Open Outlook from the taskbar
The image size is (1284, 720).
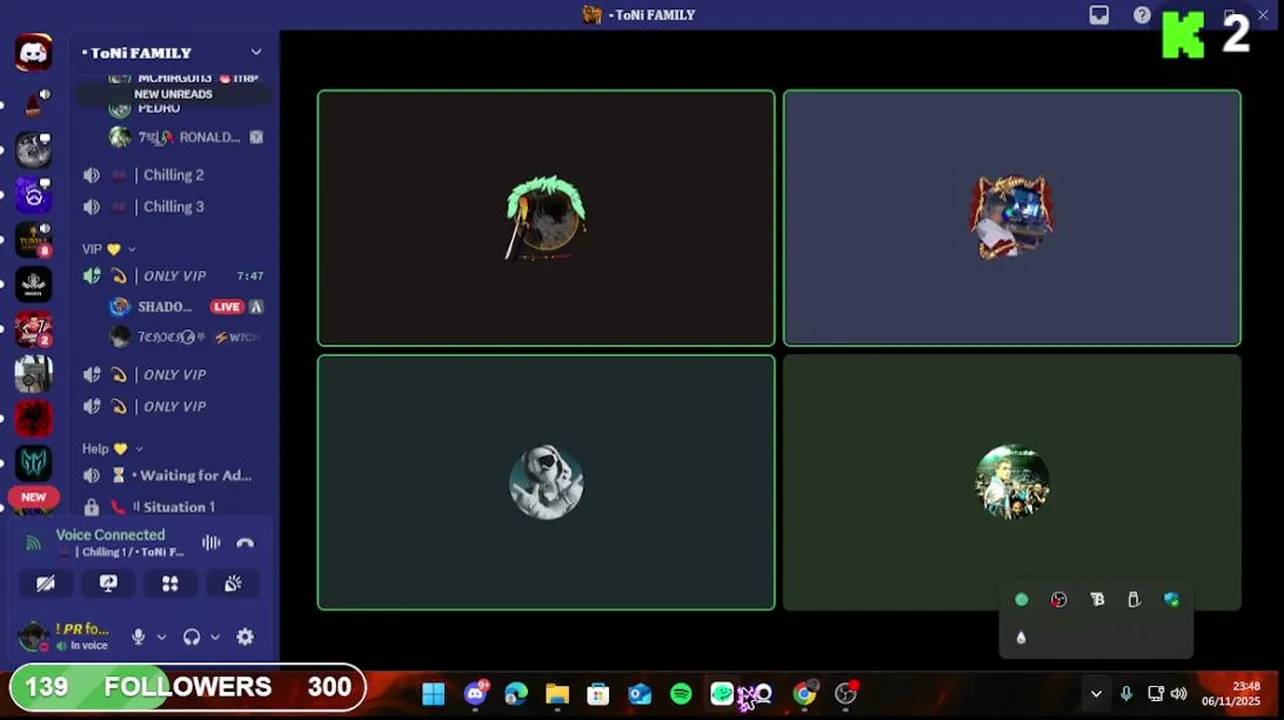coord(640,694)
